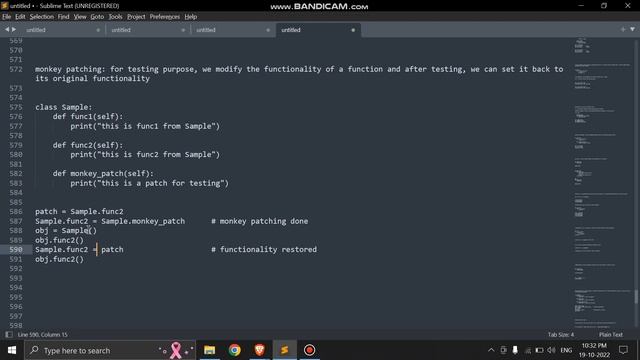Image resolution: width=640 pixels, height=360 pixels.
Task: Click the tab scroll left arrow
Action: [x=7, y=29]
